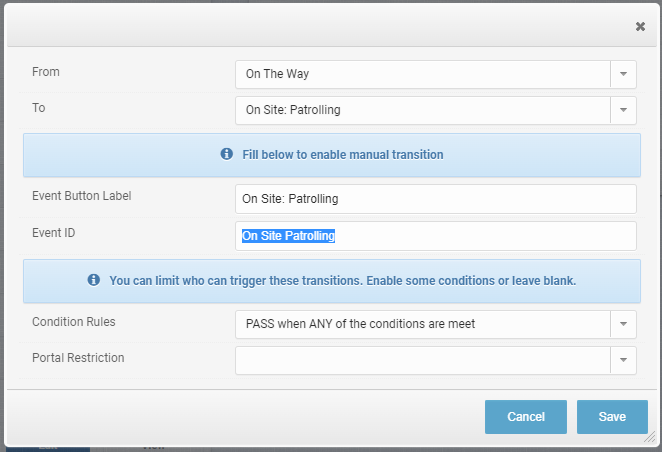This screenshot has width=662, height=452.
Task: Click the empty Portal Restriction field
Action: [422, 360]
